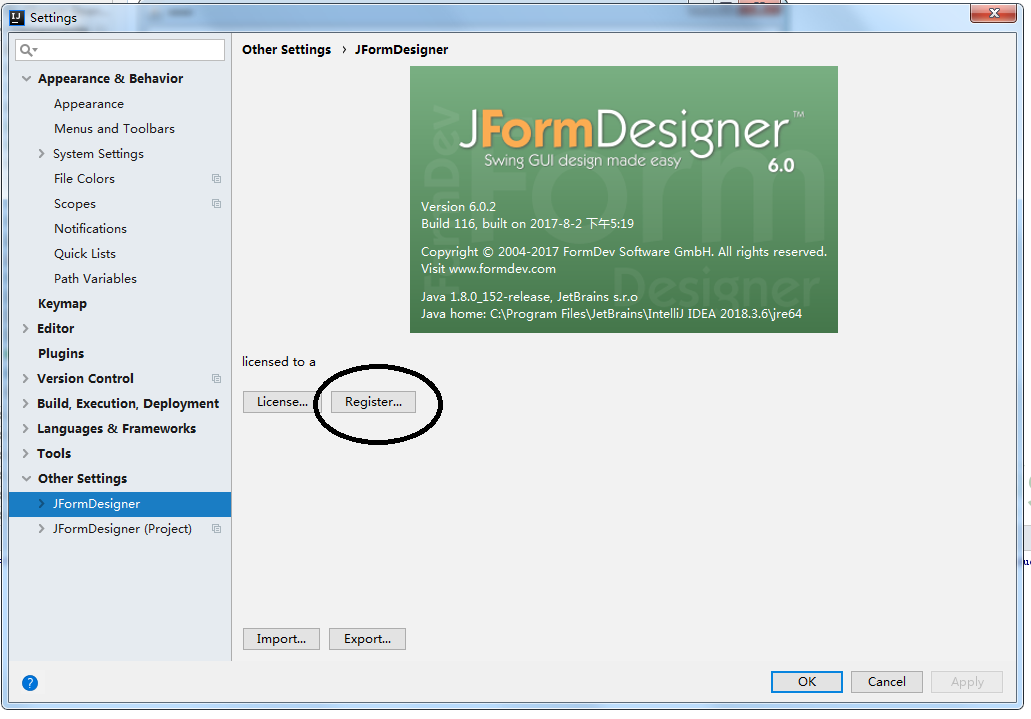
Task: Click the search magnifier icon in settings
Action: [28, 50]
